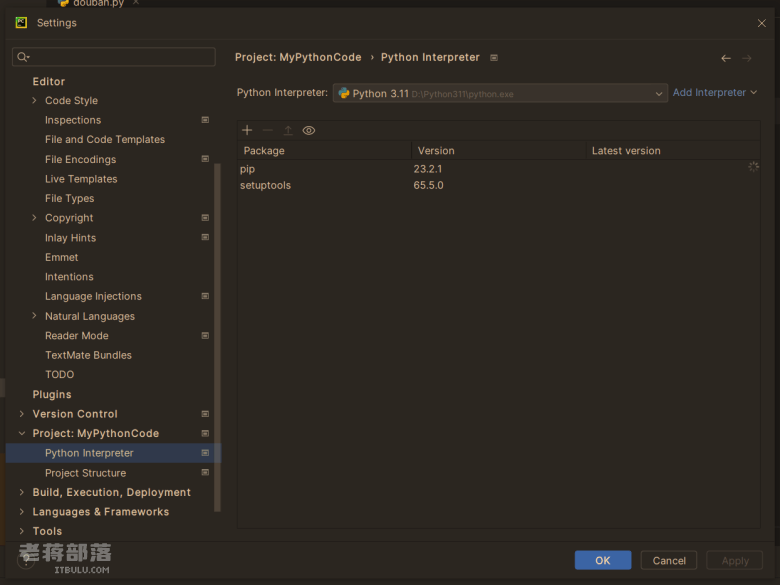
Task: Open File Types settings
Action: pos(70,198)
